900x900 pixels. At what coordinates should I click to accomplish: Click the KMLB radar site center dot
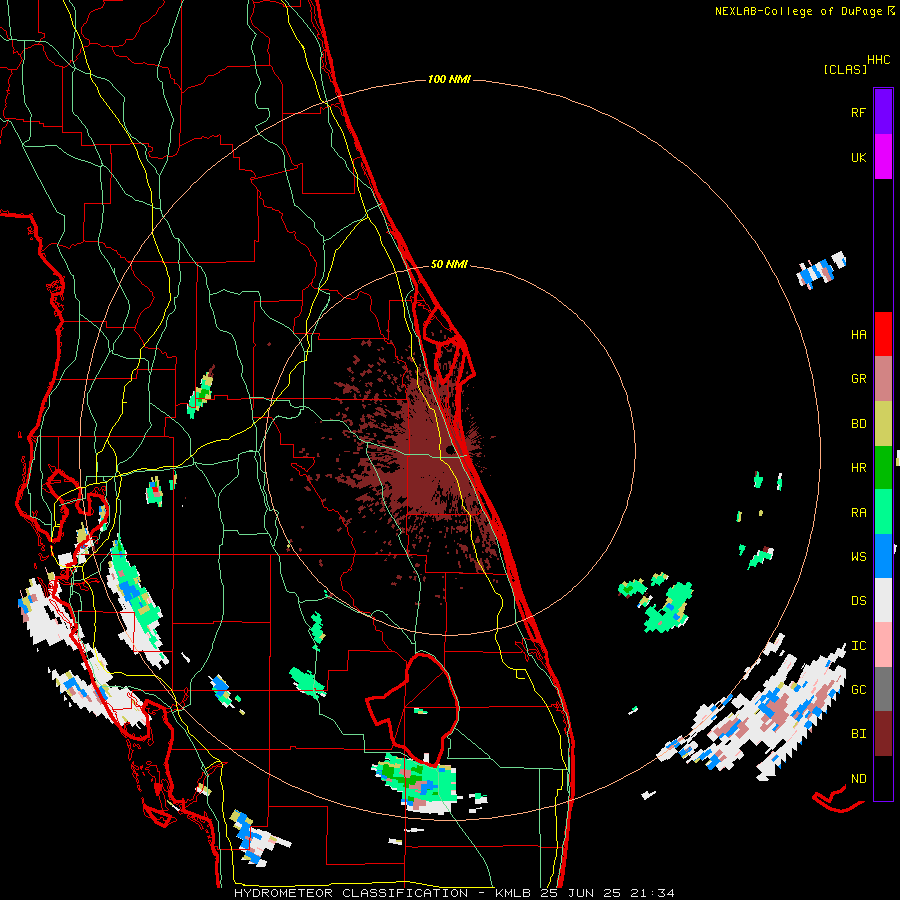[449, 450]
